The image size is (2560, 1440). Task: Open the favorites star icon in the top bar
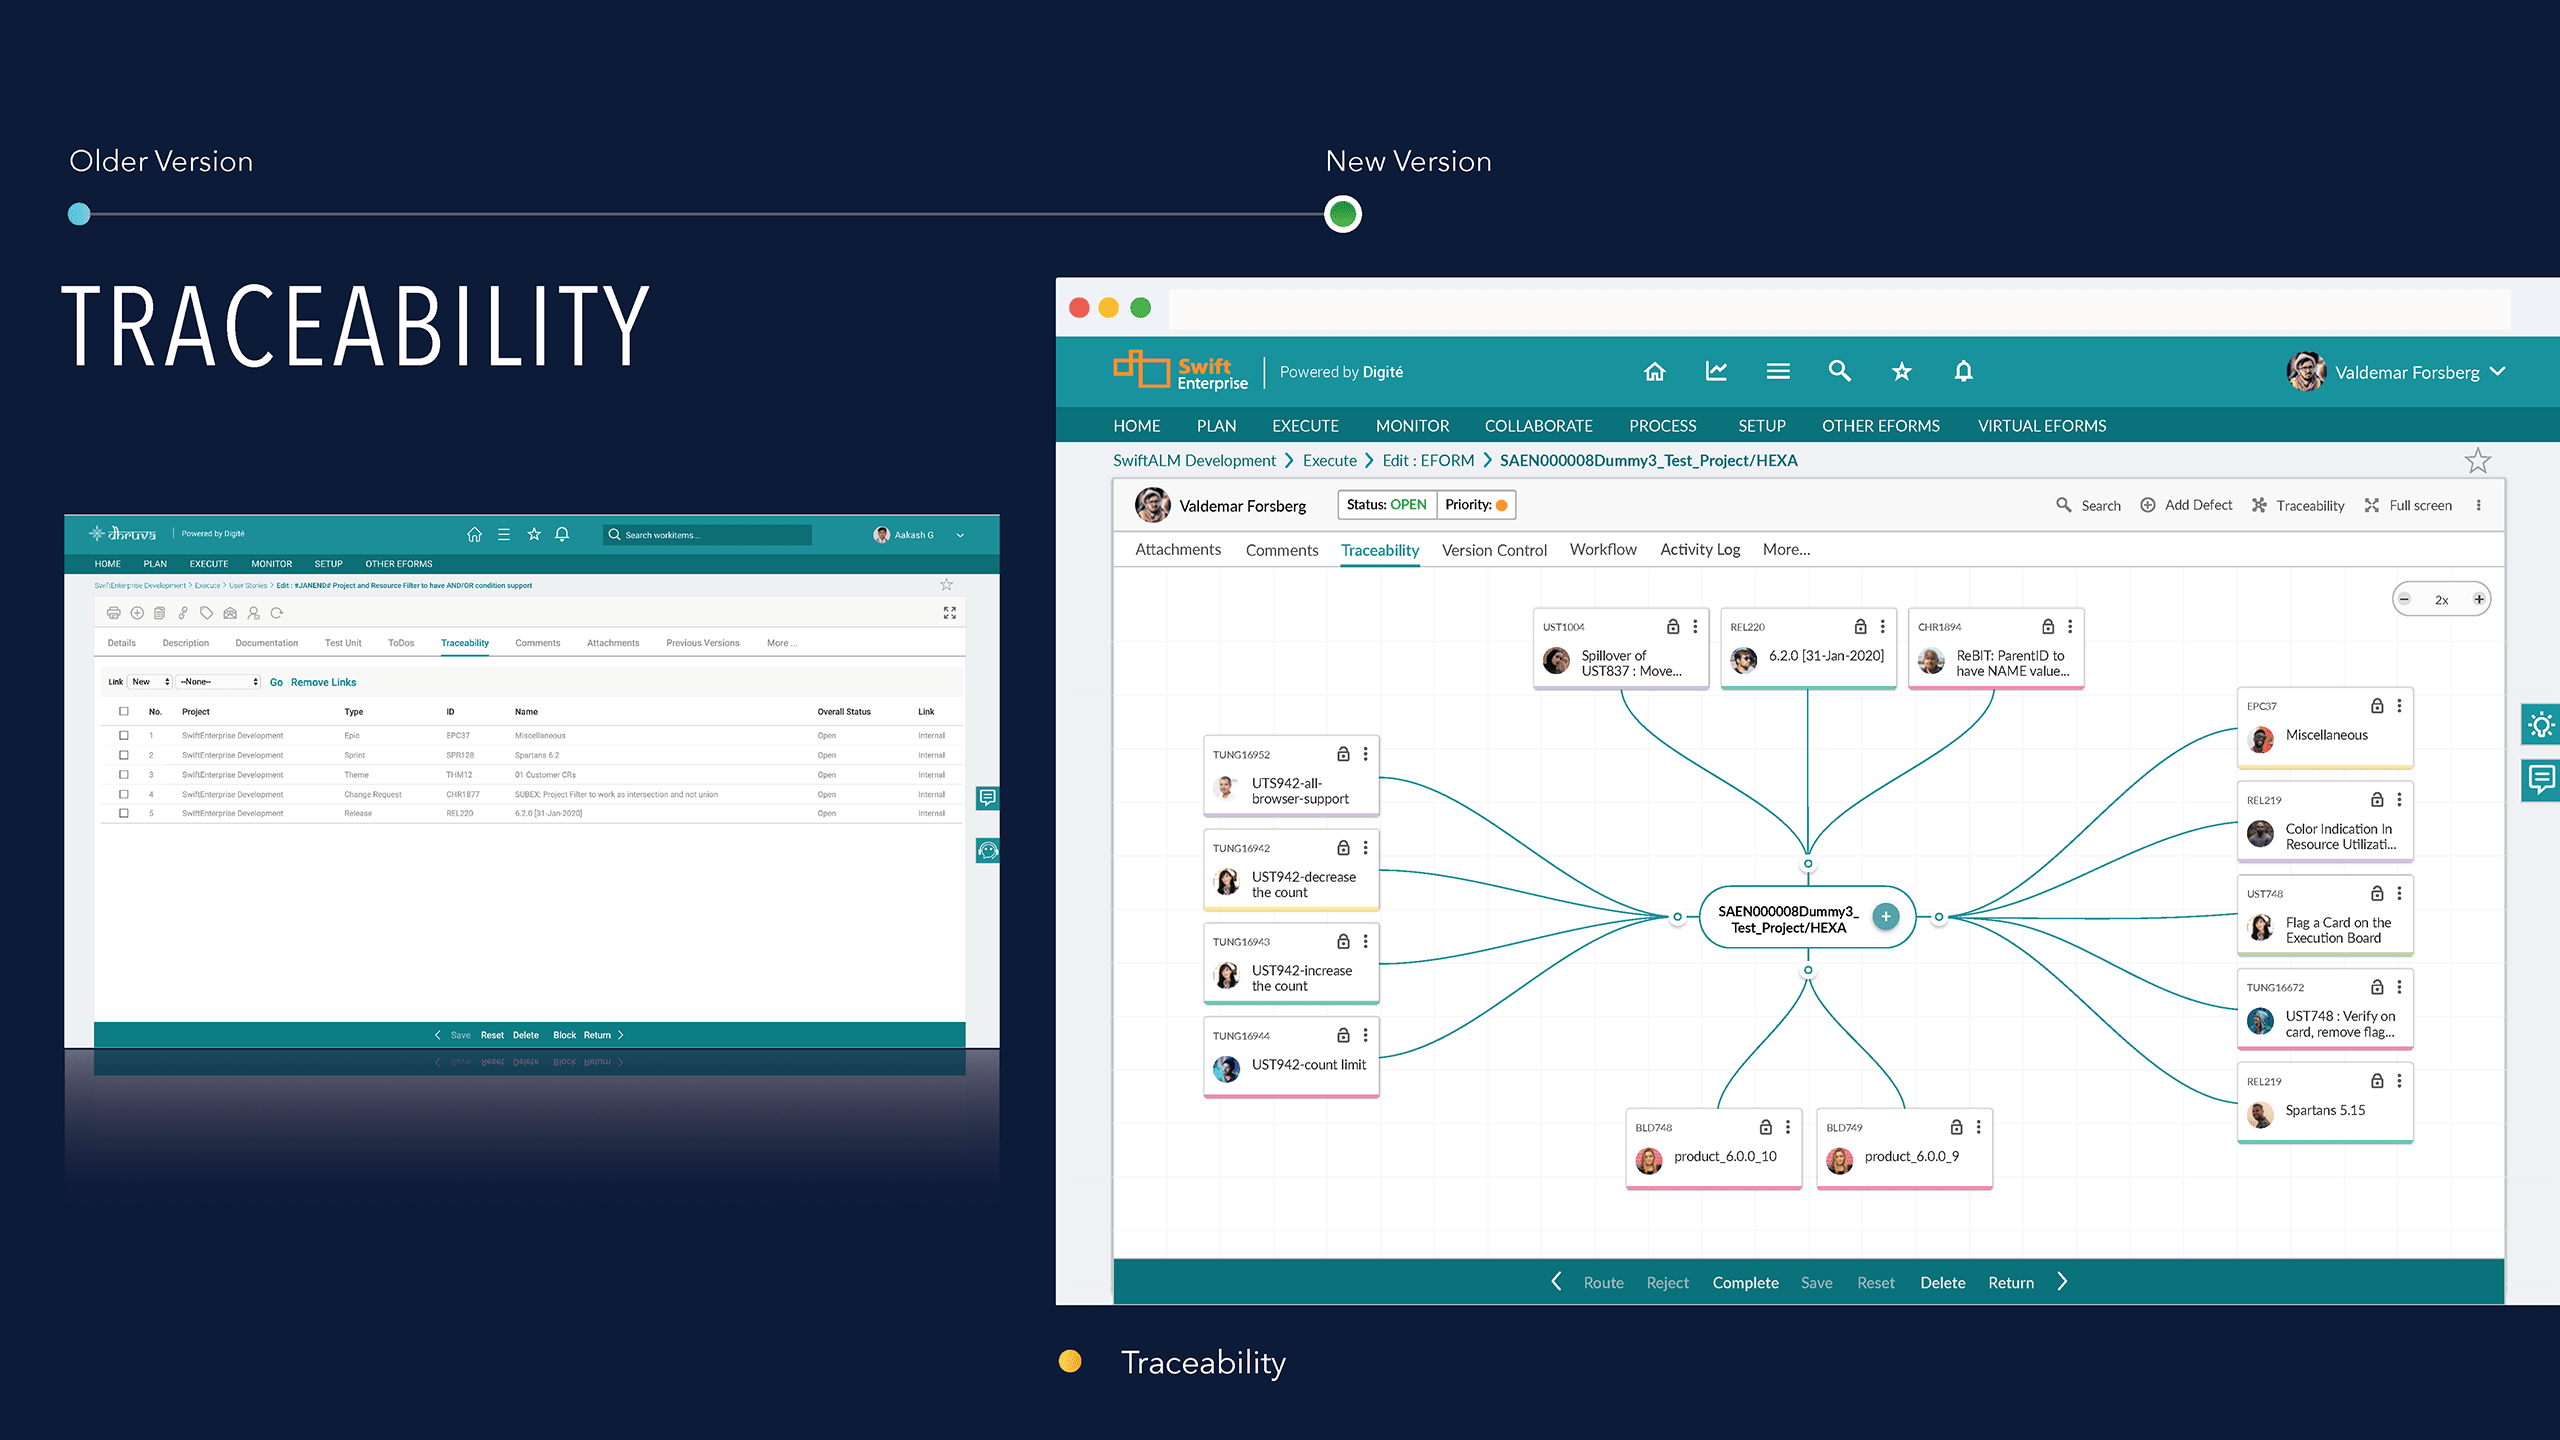coord(1901,371)
